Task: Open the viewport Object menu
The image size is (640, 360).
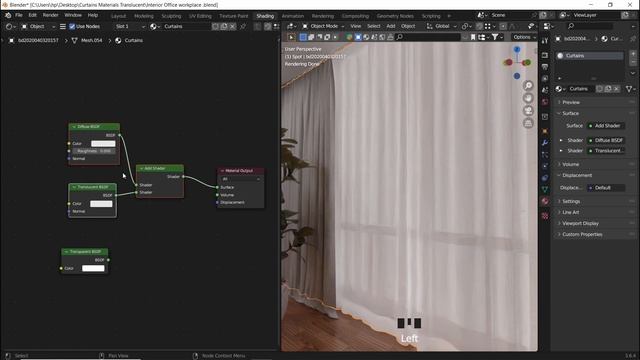Action: coord(408,26)
